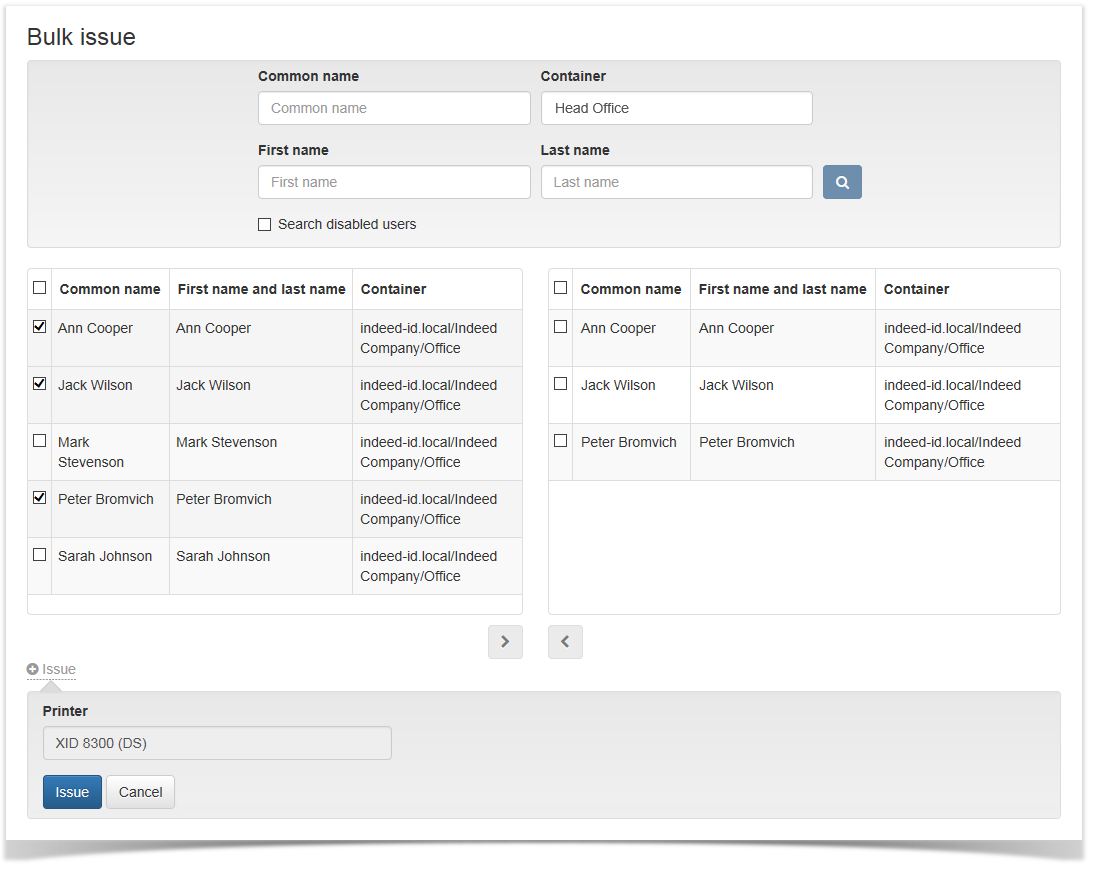1096x869 pixels.
Task: Enable Search disabled users
Action: click(264, 224)
